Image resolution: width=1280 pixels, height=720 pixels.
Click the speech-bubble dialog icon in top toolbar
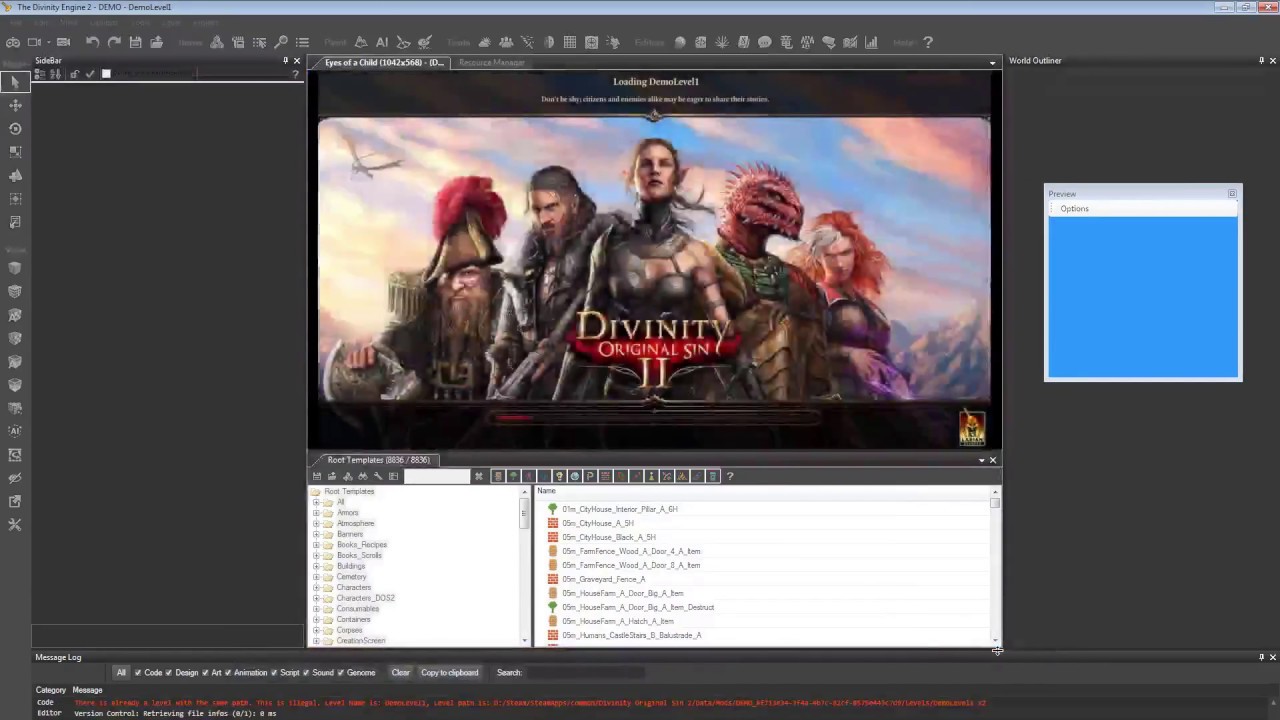pyautogui.click(x=764, y=42)
